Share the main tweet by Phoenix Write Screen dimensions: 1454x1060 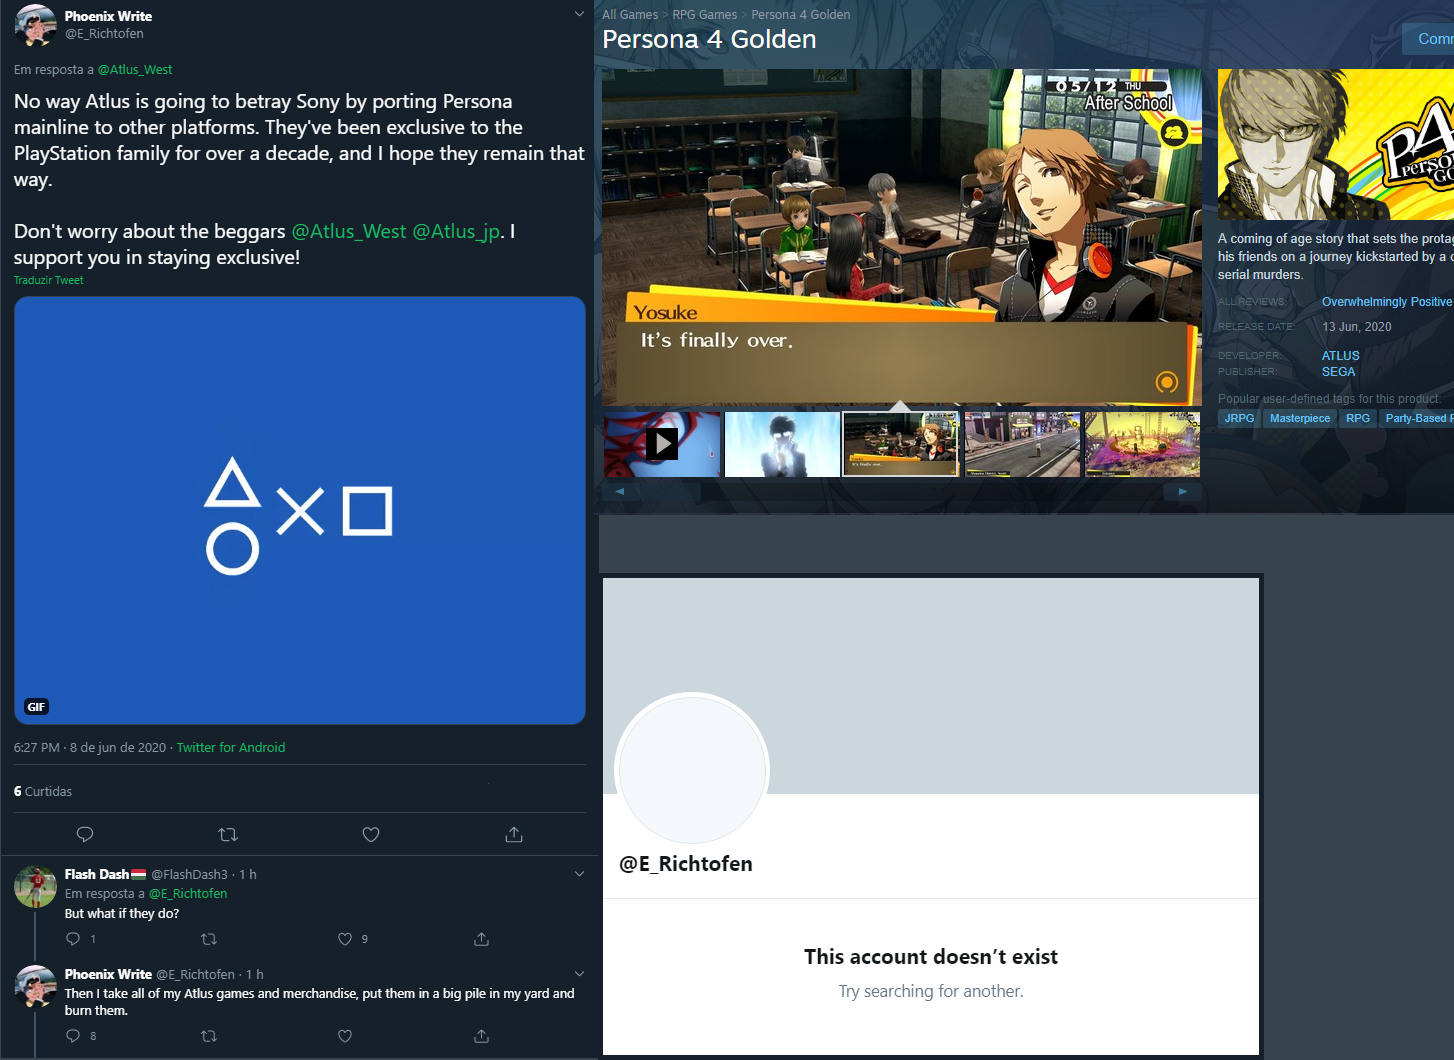tap(514, 834)
